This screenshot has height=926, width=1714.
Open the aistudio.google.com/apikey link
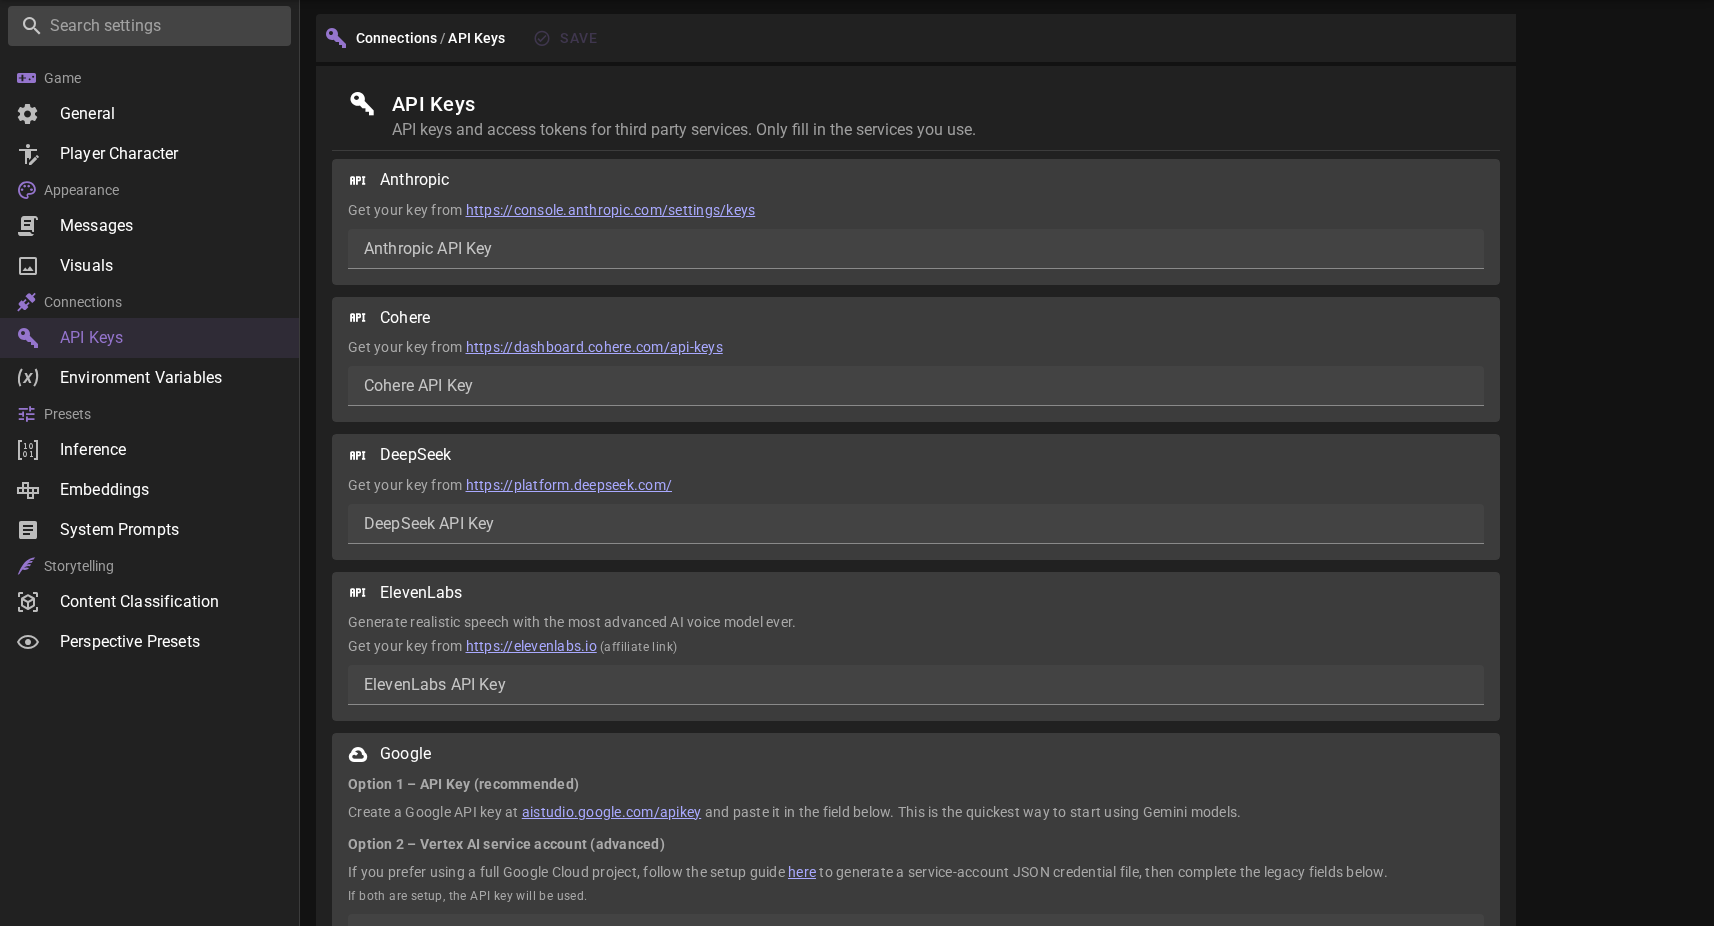coord(611,812)
